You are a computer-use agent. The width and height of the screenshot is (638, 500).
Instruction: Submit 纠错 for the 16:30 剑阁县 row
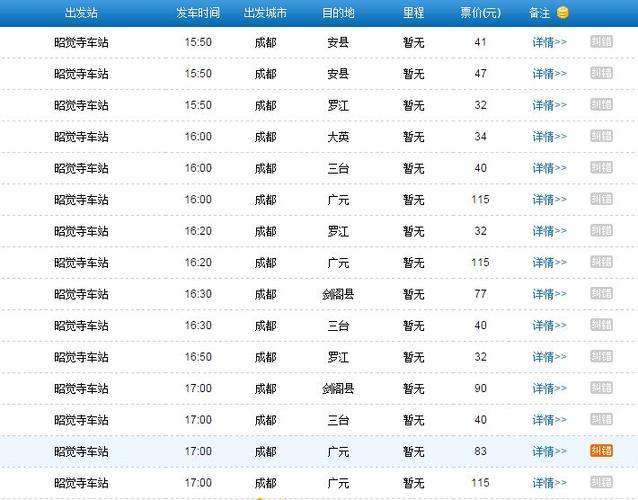(x=601, y=293)
